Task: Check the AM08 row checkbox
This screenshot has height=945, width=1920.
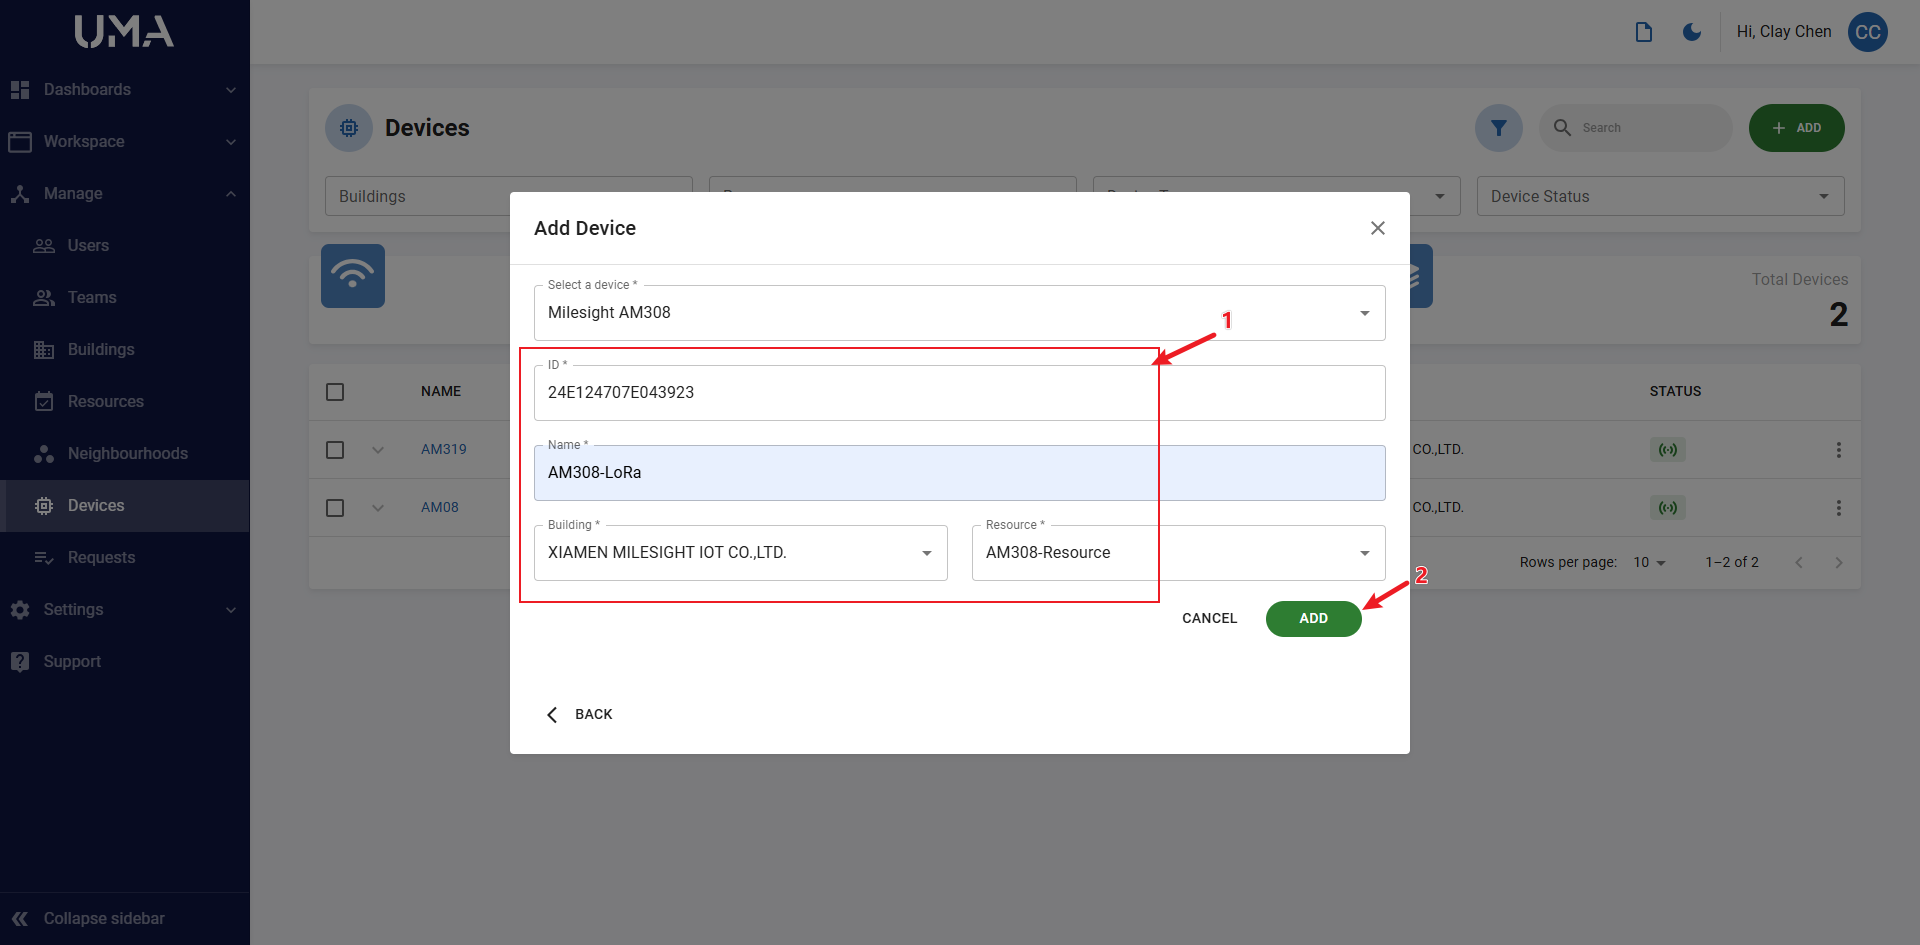Action: (335, 508)
